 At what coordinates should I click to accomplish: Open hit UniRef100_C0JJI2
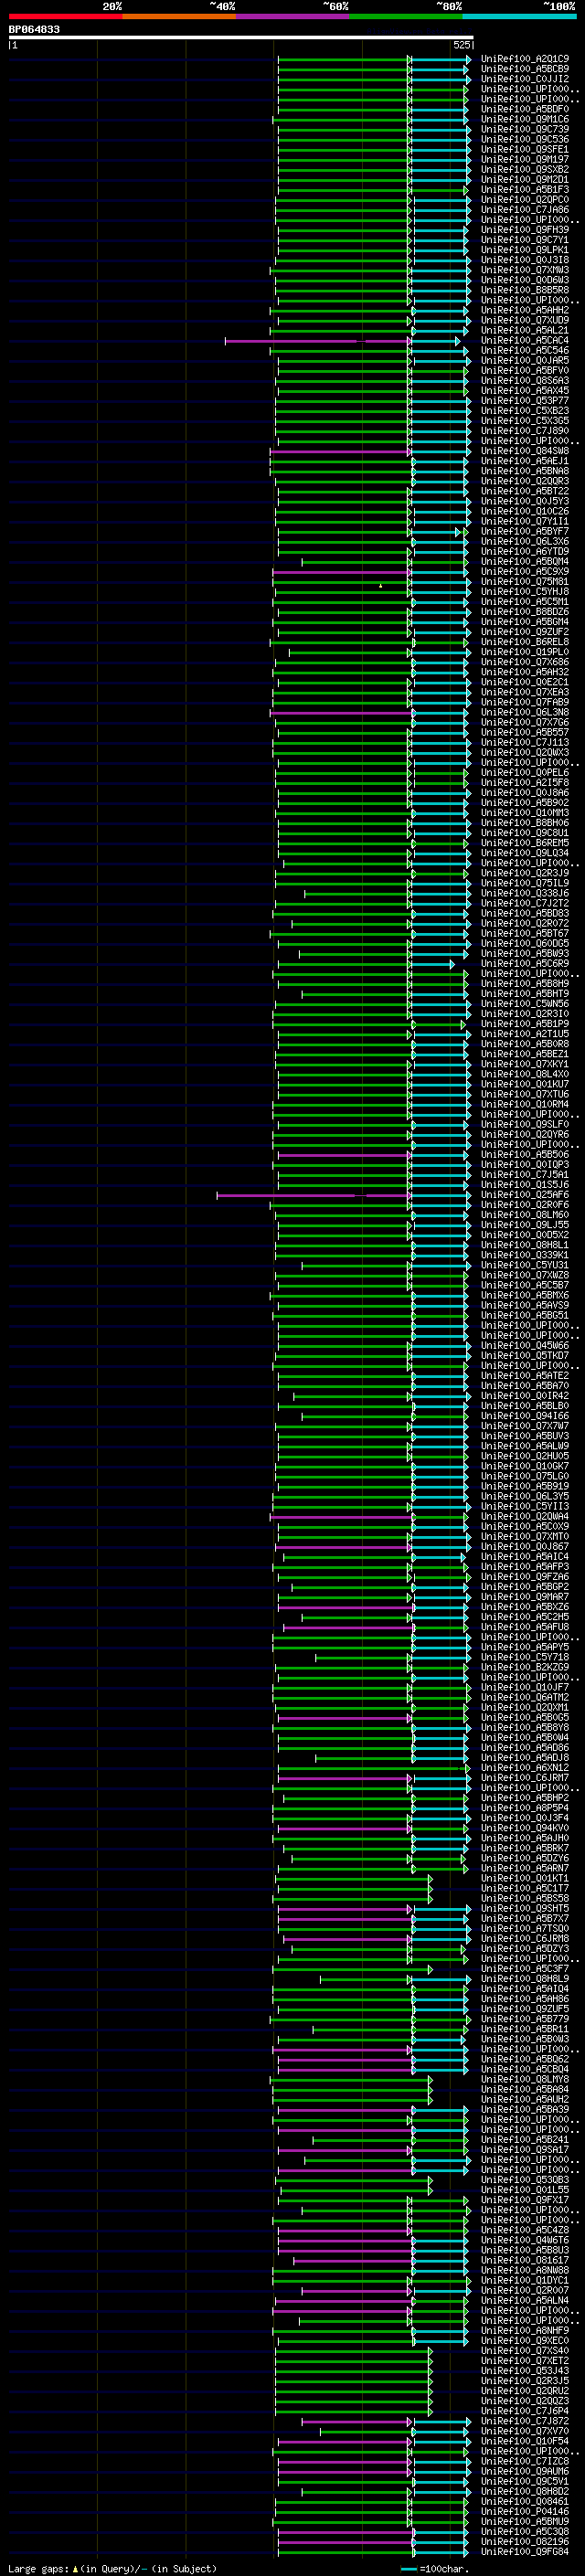[525, 79]
